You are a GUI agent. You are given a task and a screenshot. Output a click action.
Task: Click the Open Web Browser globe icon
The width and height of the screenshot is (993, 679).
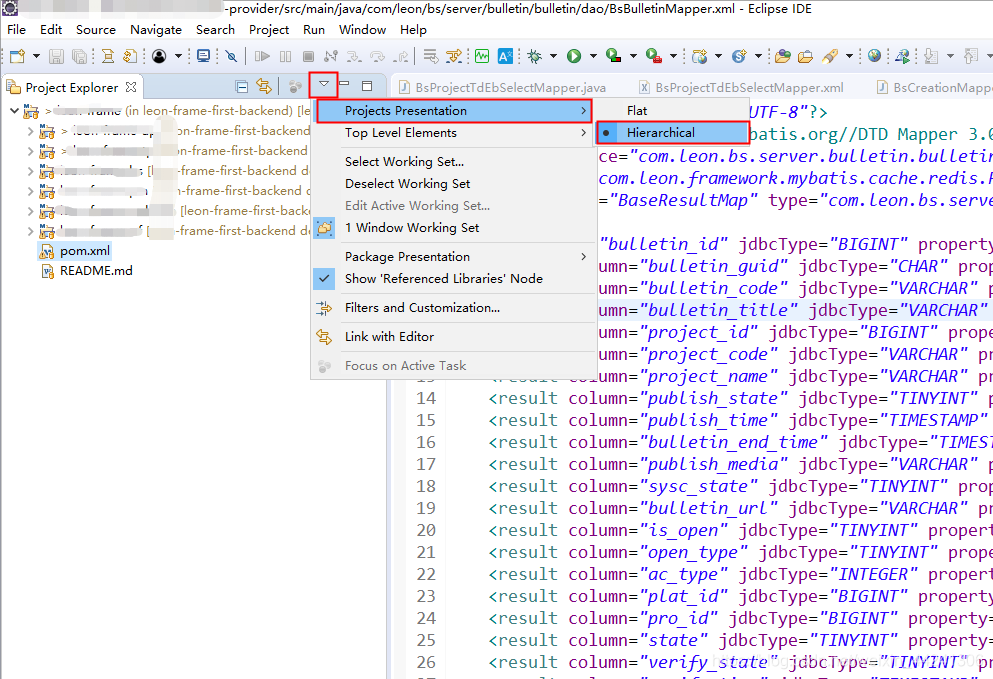coord(875,56)
